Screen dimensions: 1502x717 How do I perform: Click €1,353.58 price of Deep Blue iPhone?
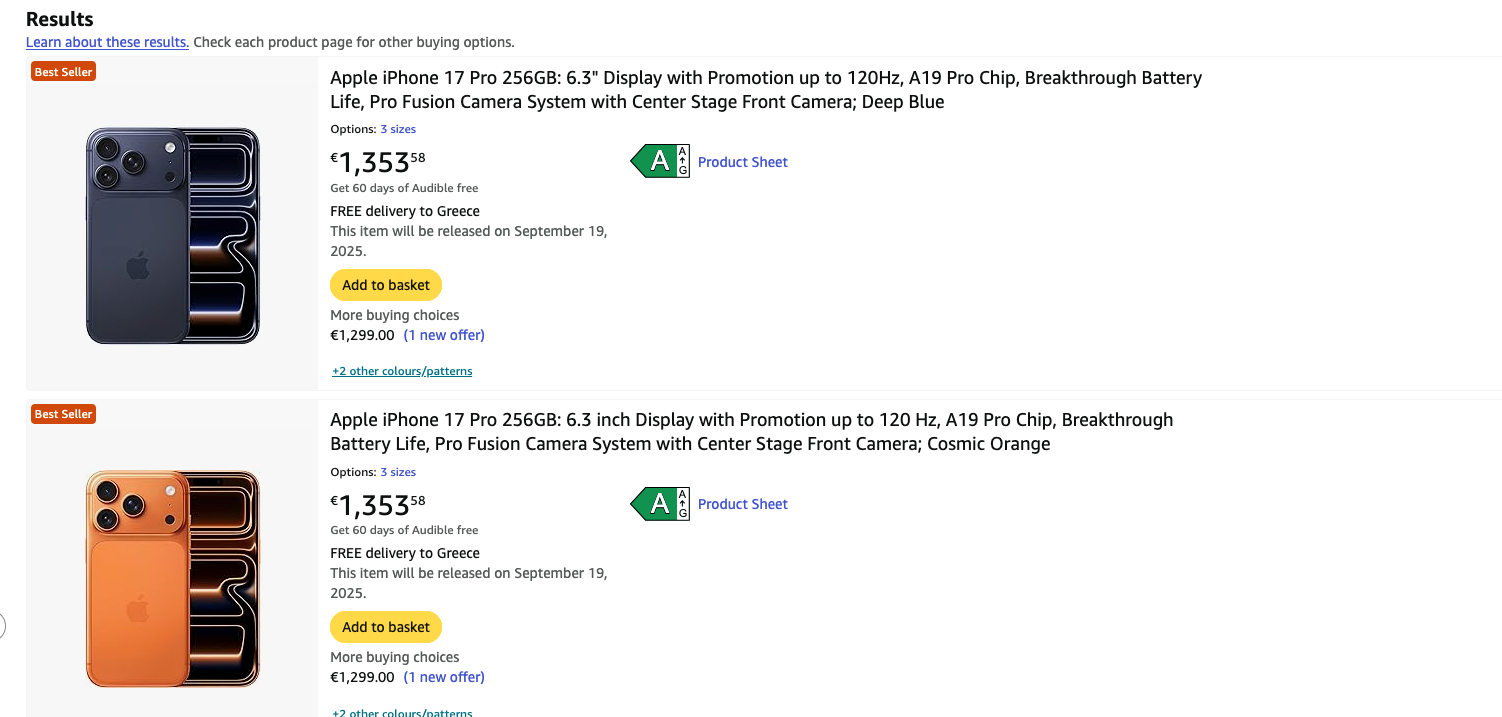tap(378, 162)
